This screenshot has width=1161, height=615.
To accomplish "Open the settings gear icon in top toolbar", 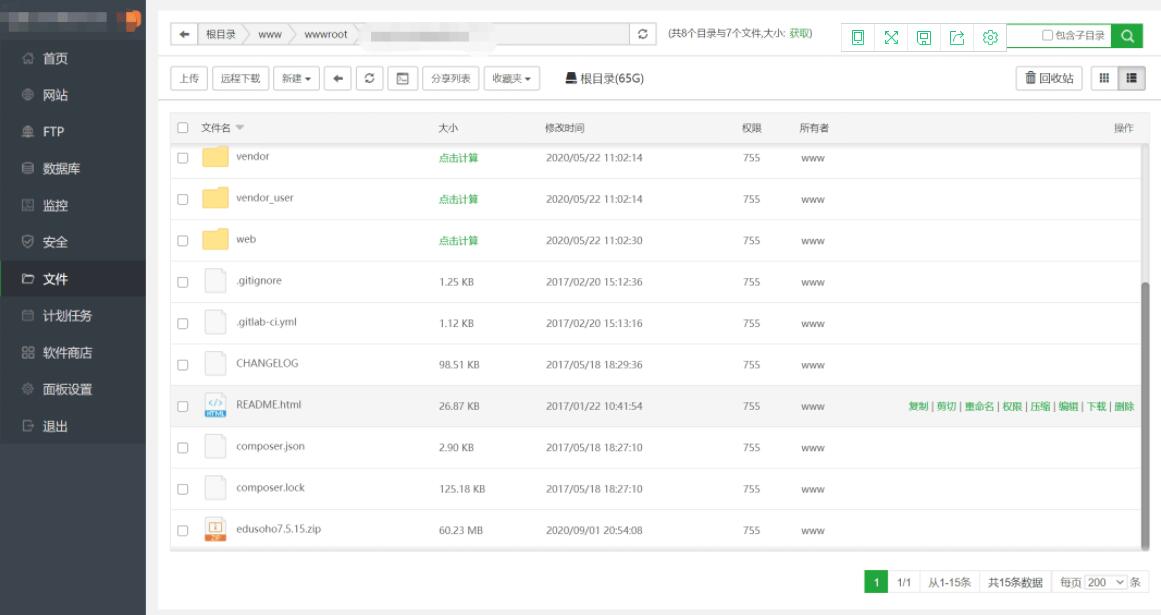I will (x=990, y=37).
